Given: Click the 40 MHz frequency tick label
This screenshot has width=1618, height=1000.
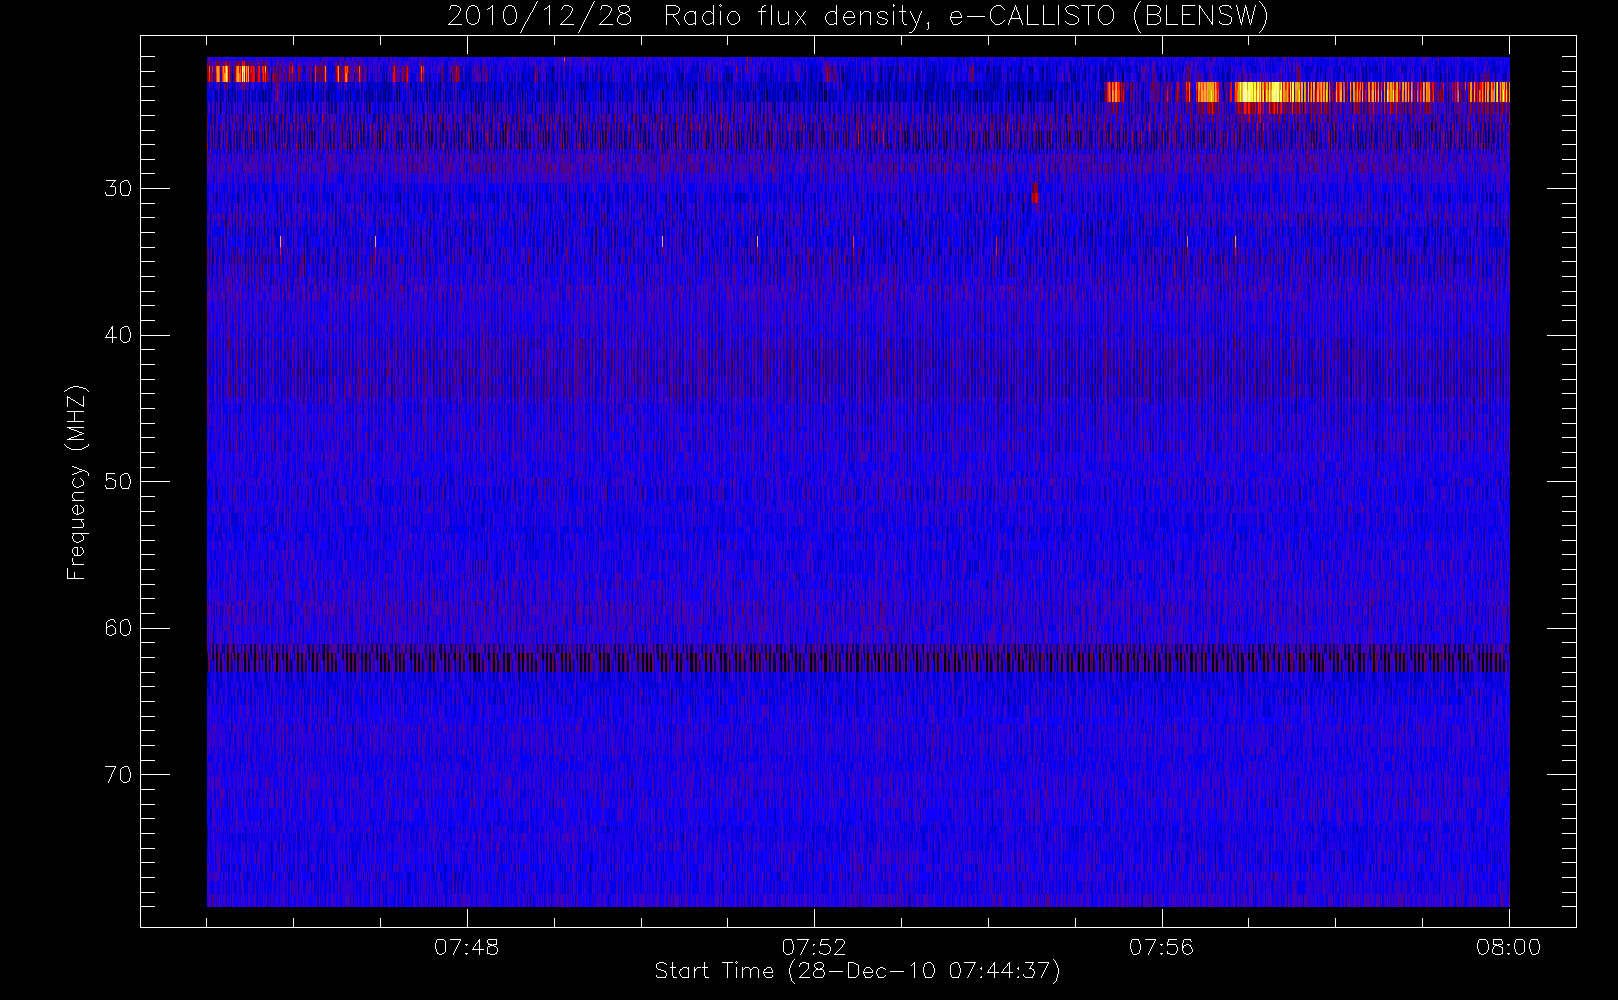Looking at the screenshot, I should pos(118,335).
